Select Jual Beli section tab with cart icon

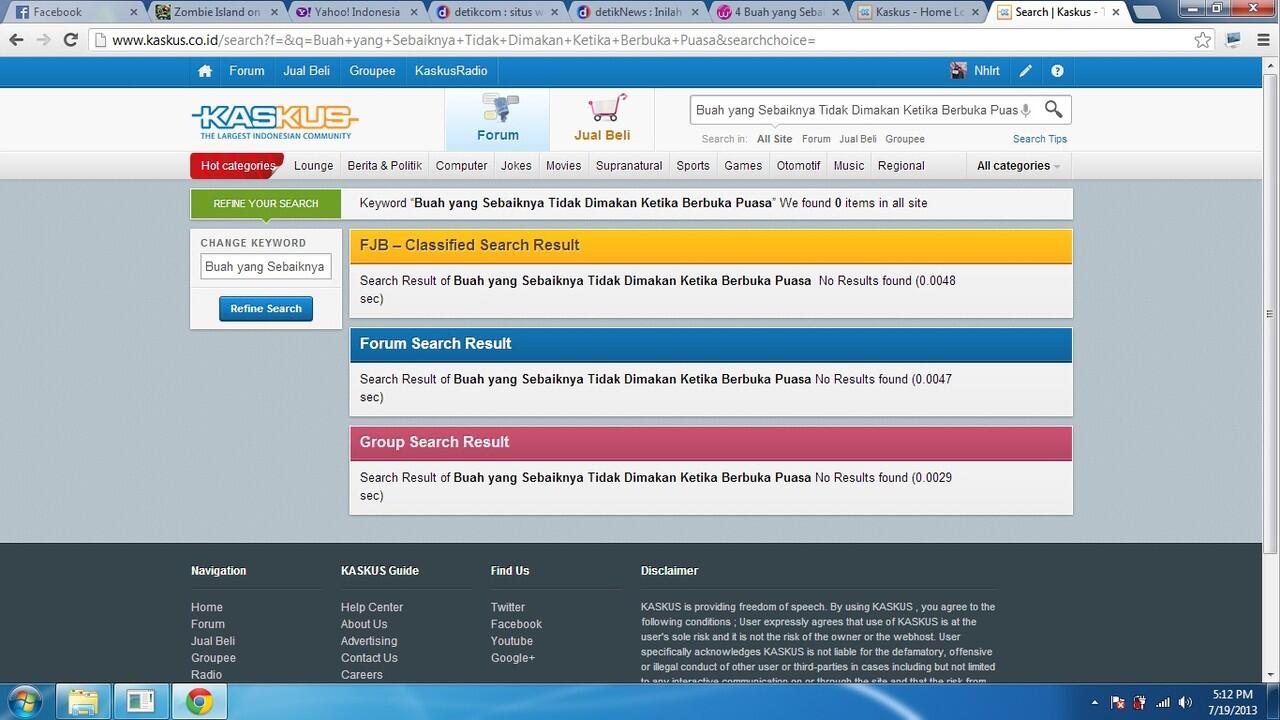(602, 119)
